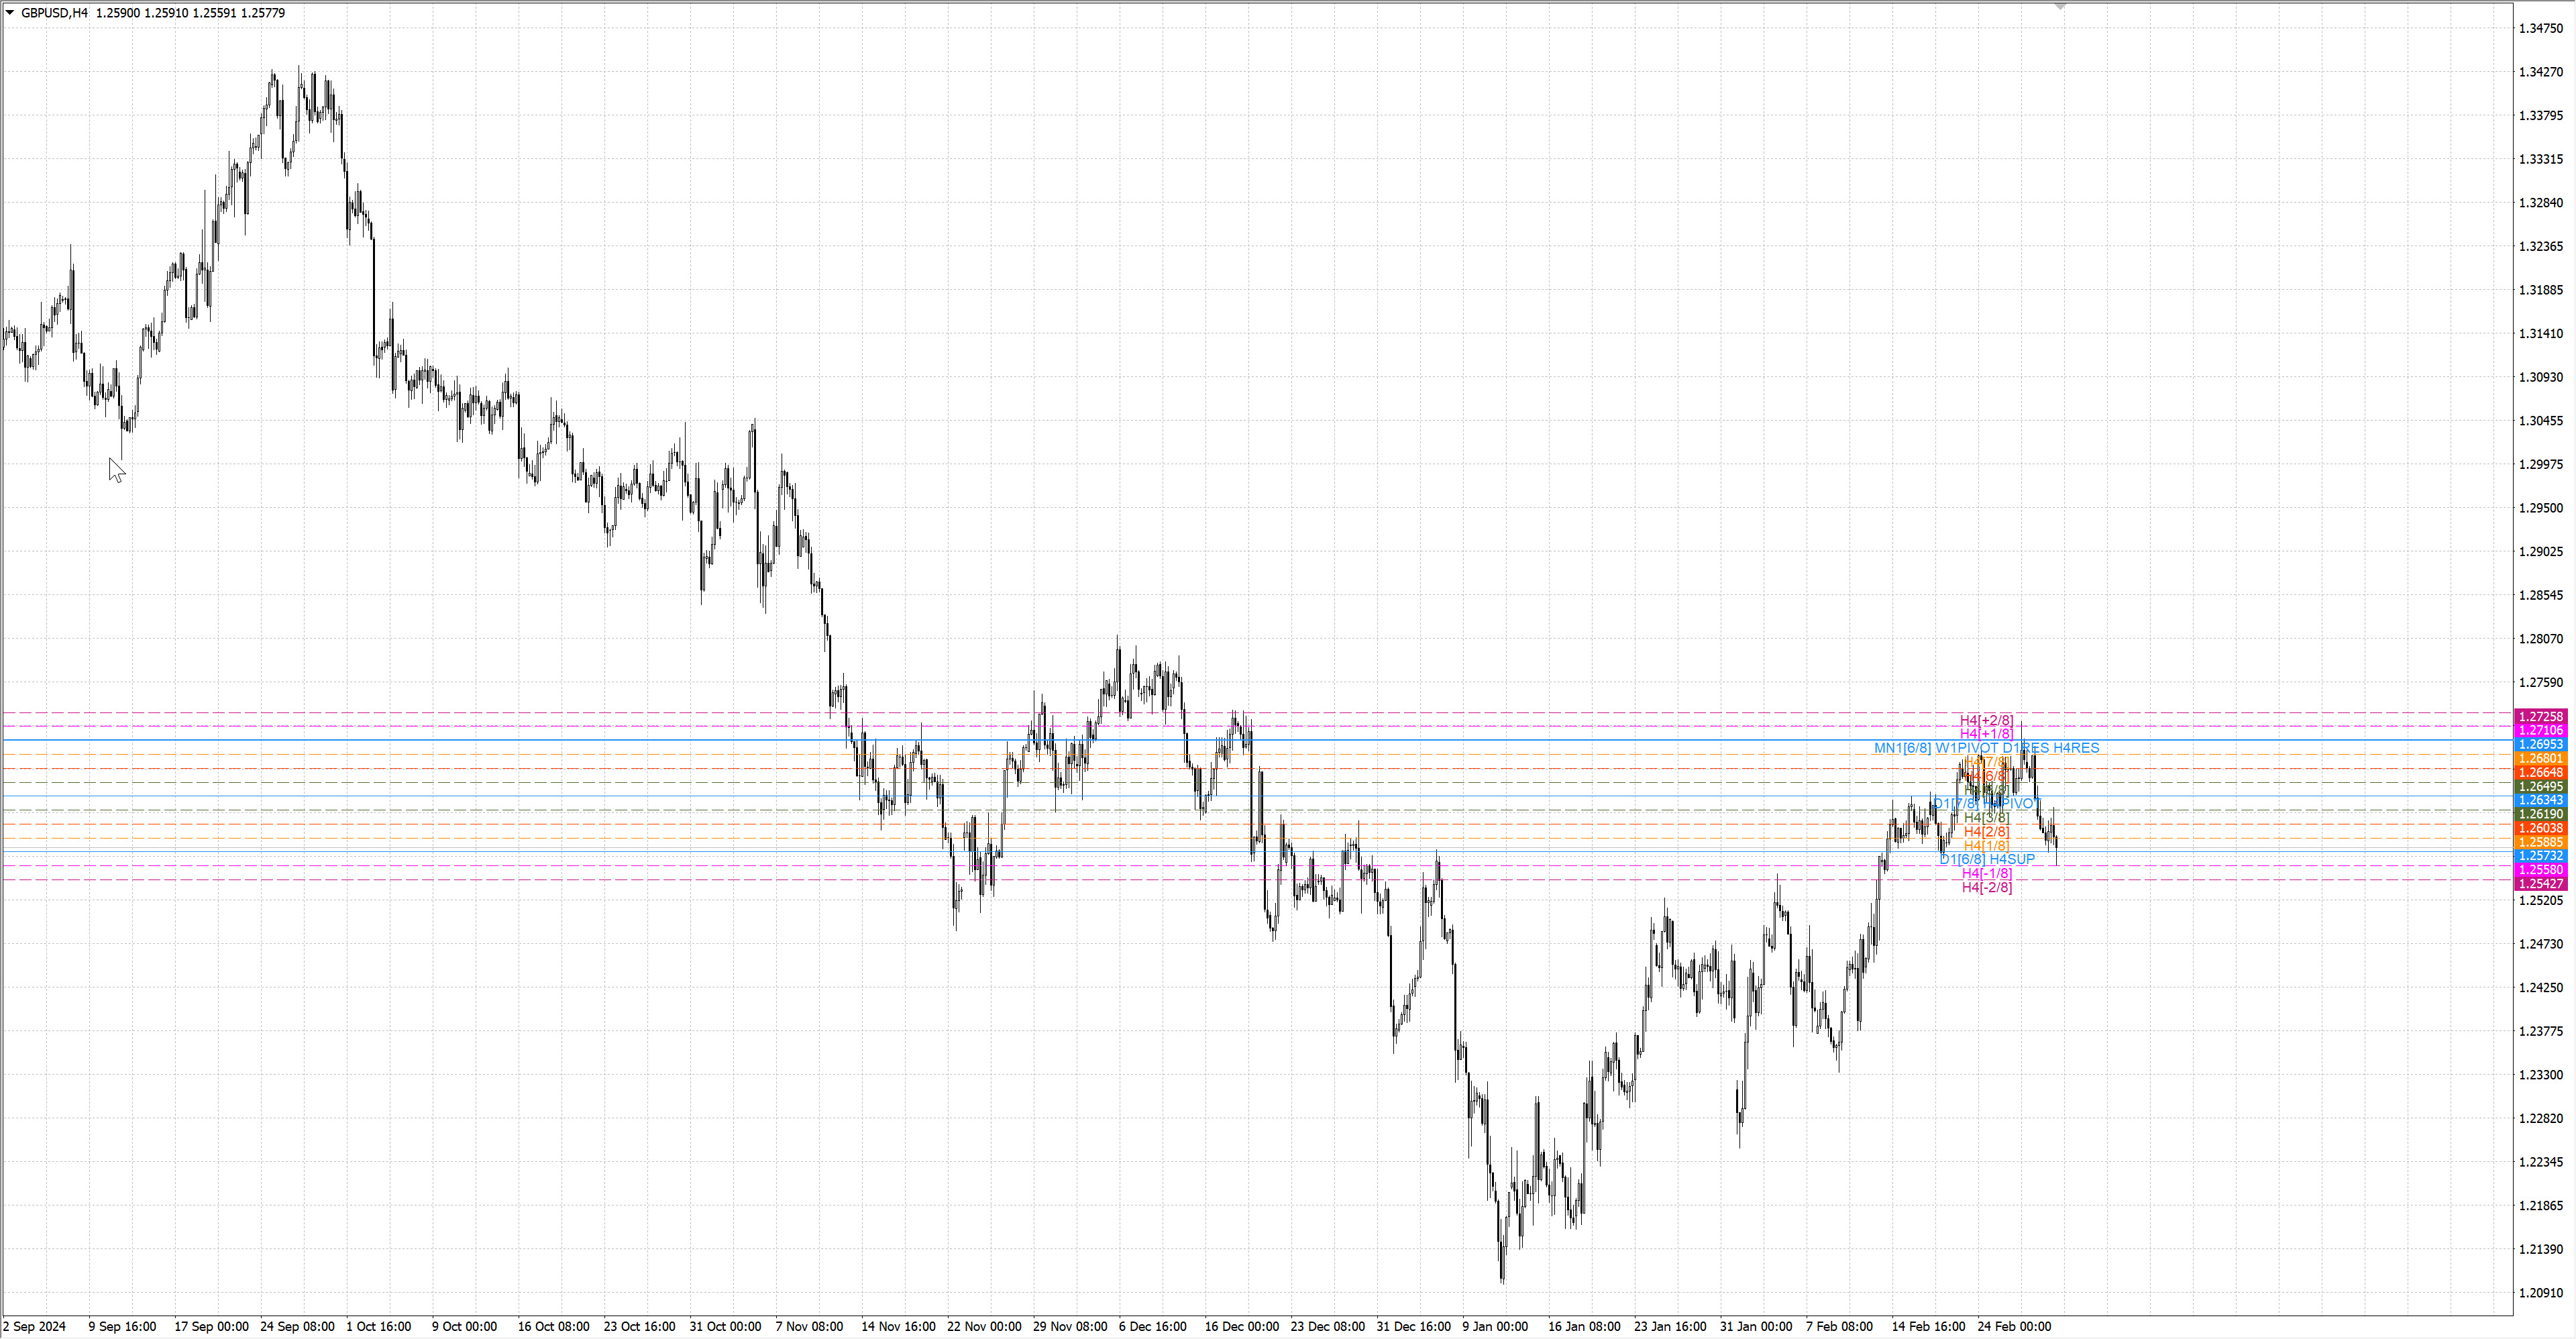Click the orange 1.25885 price tag
The width and height of the screenshot is (2576, 1339).
pyautogui.click(x=2540, y=842)
